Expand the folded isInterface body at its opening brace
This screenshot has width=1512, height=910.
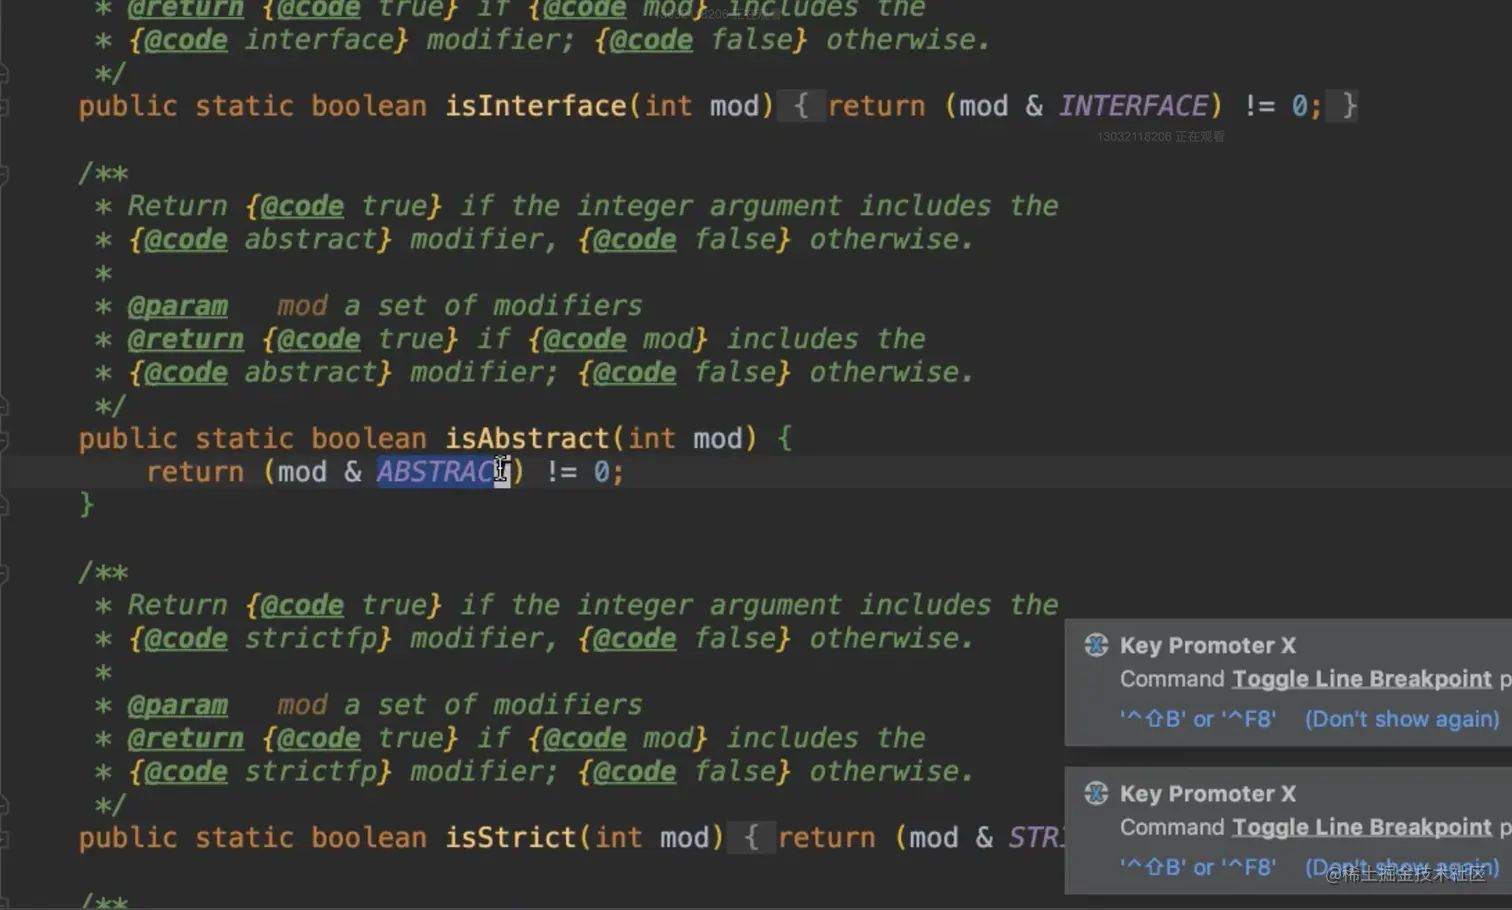coord(801,106)
